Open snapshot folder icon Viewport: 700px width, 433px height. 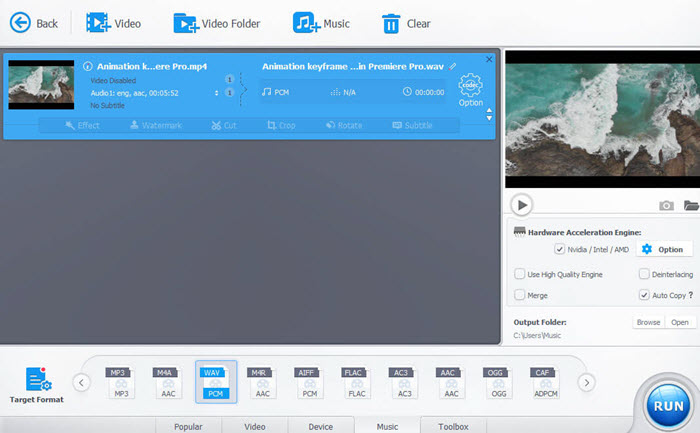692,205
